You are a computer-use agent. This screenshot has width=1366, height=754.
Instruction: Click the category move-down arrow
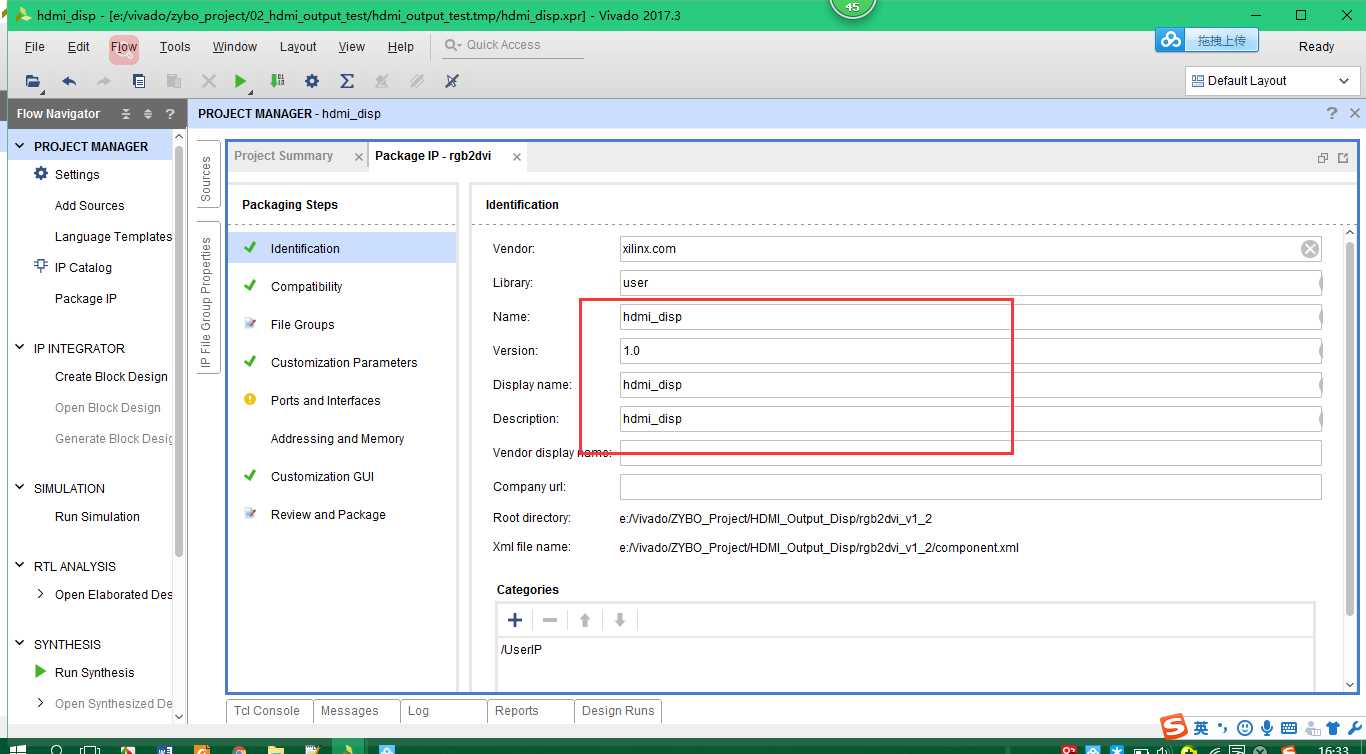coord(620,620)
